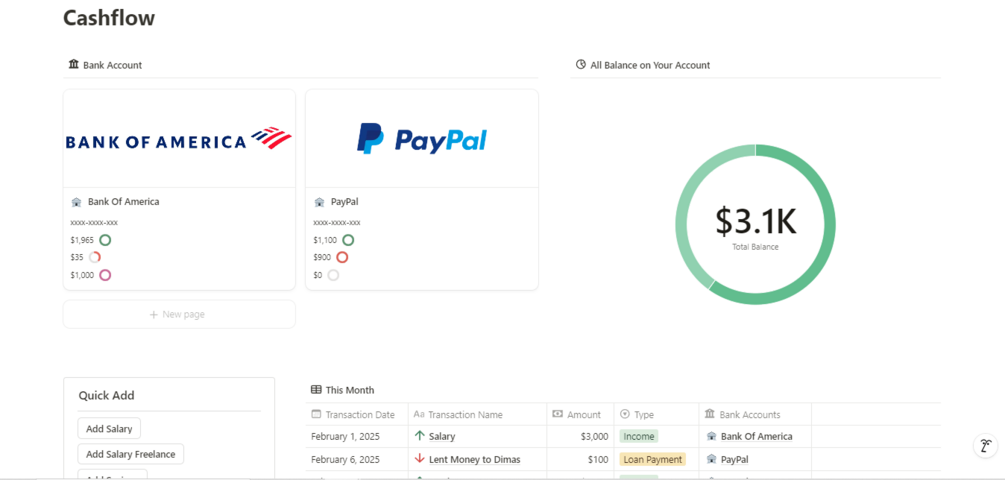
Task: Open the Salary transaction page
Action: click(x=442, y=436)
